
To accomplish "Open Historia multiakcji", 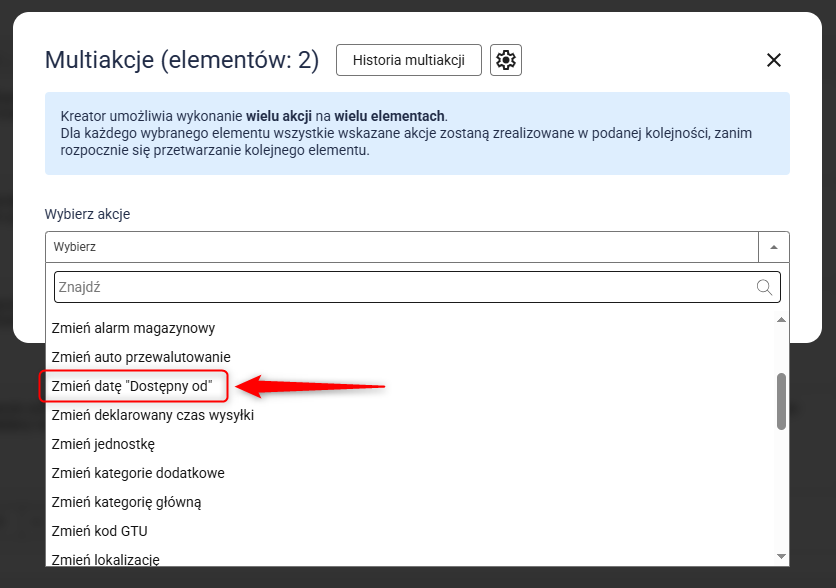I will pyautogui.click(x=408, y=60).
